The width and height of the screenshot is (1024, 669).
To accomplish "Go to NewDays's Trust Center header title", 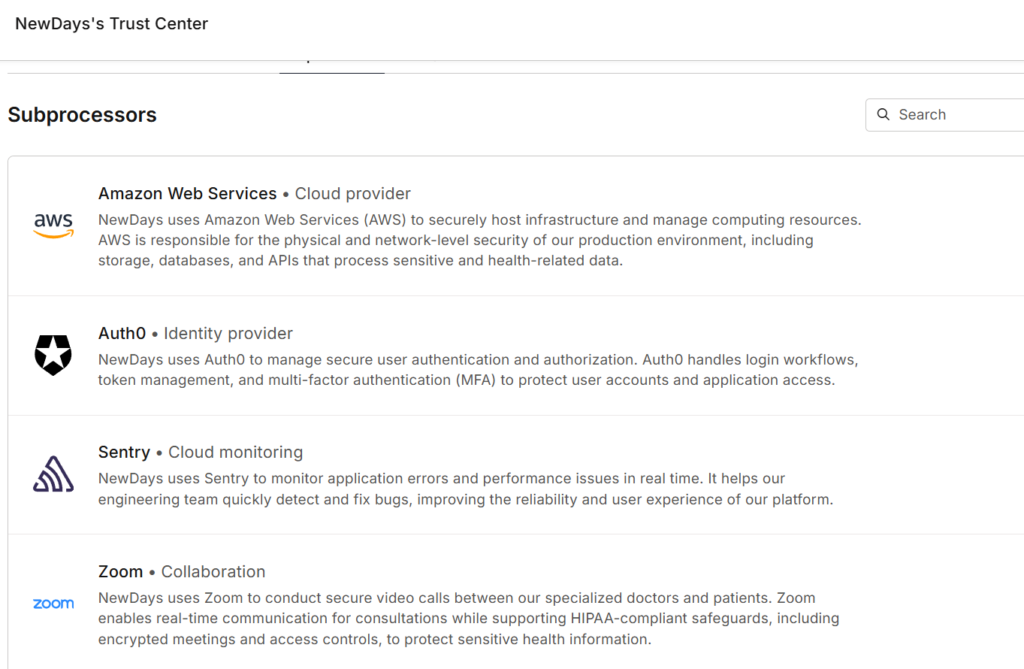I will 111,24.
